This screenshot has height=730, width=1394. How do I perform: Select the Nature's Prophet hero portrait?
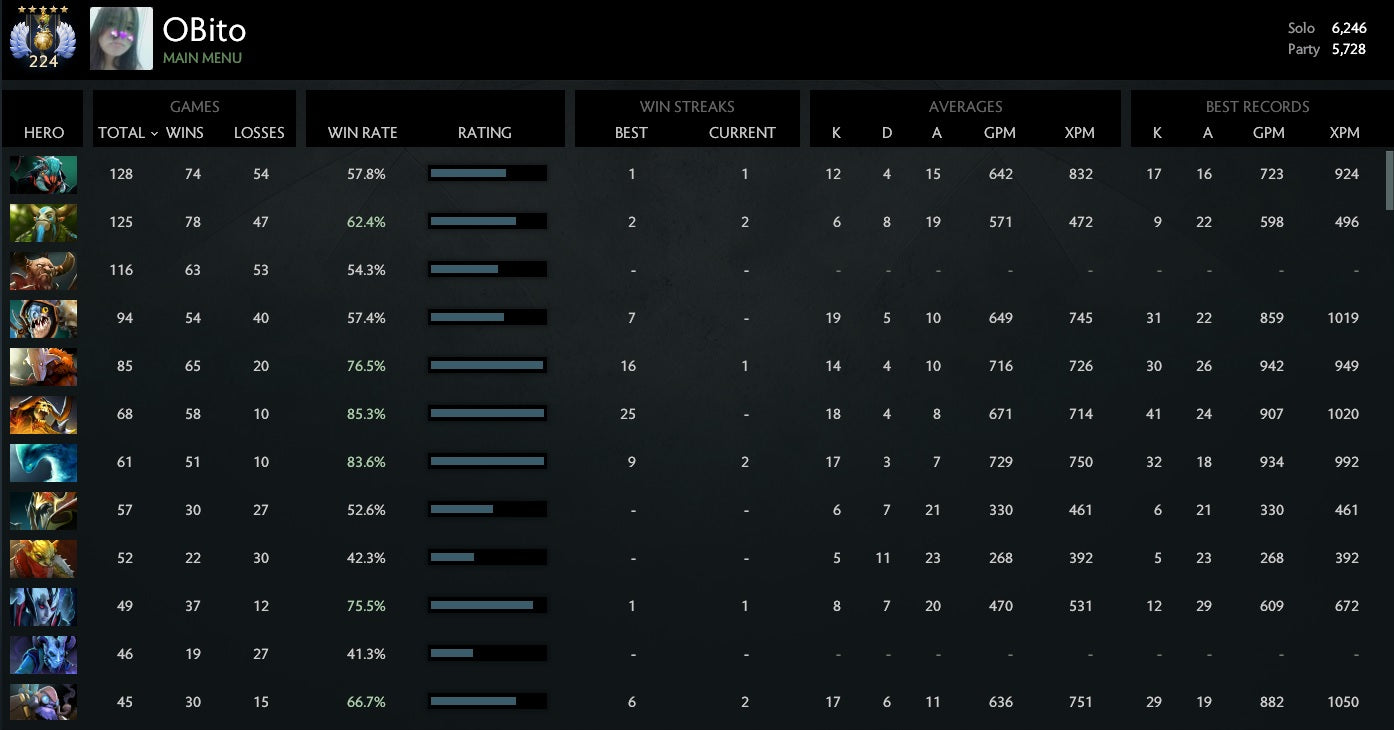(x=43, y=222)
